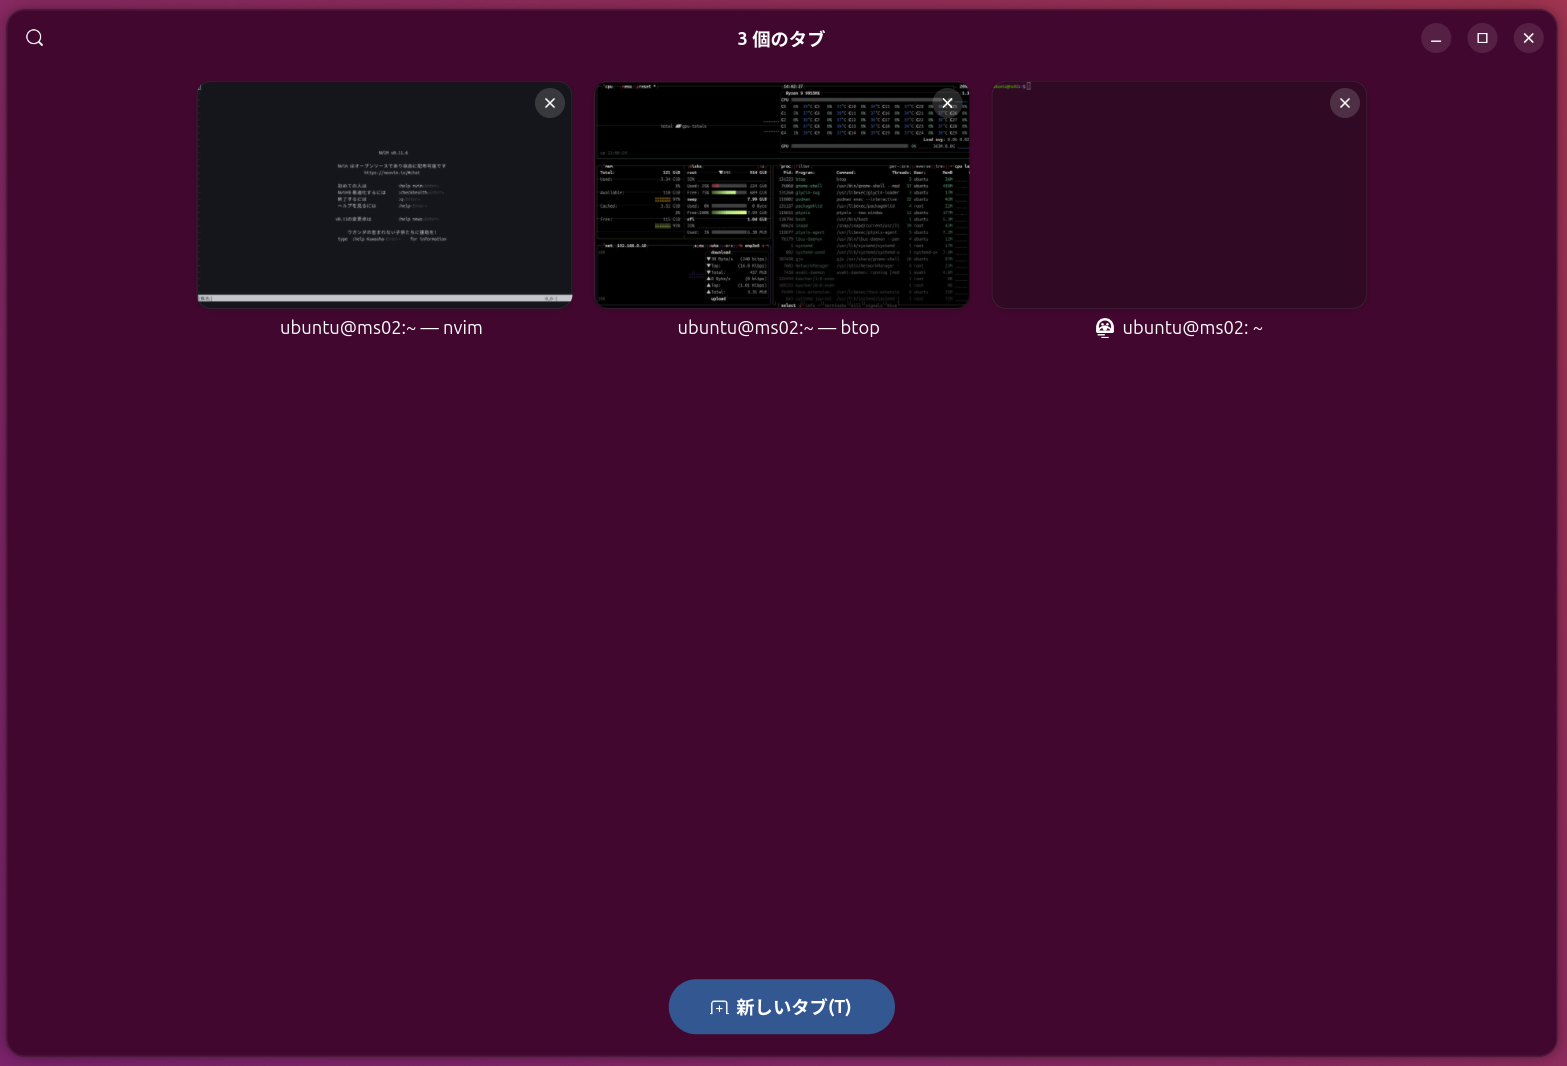
Task: Click the 'ubuntu@ms02:~ — btop' tab label
Action: click(x=778, y=328)
